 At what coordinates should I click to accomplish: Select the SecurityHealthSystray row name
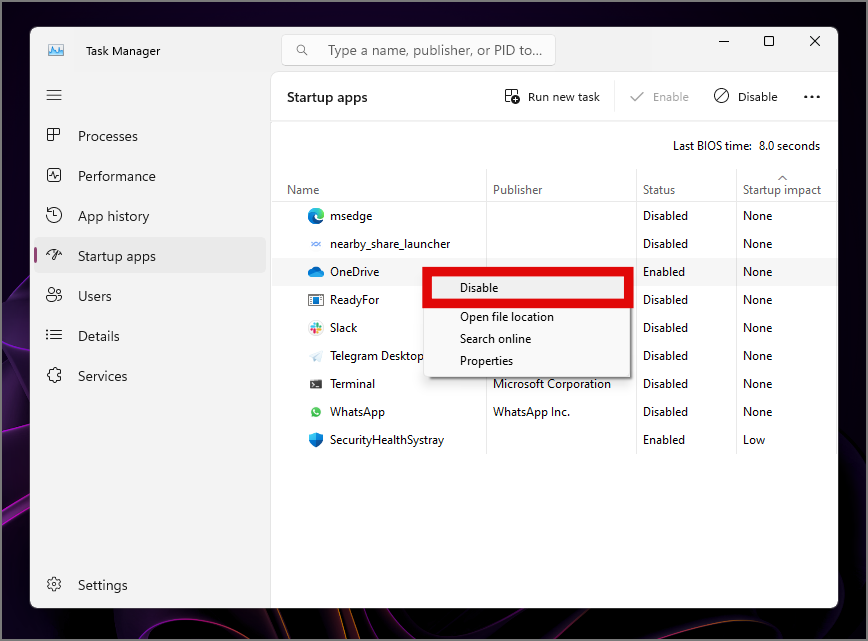387,440
